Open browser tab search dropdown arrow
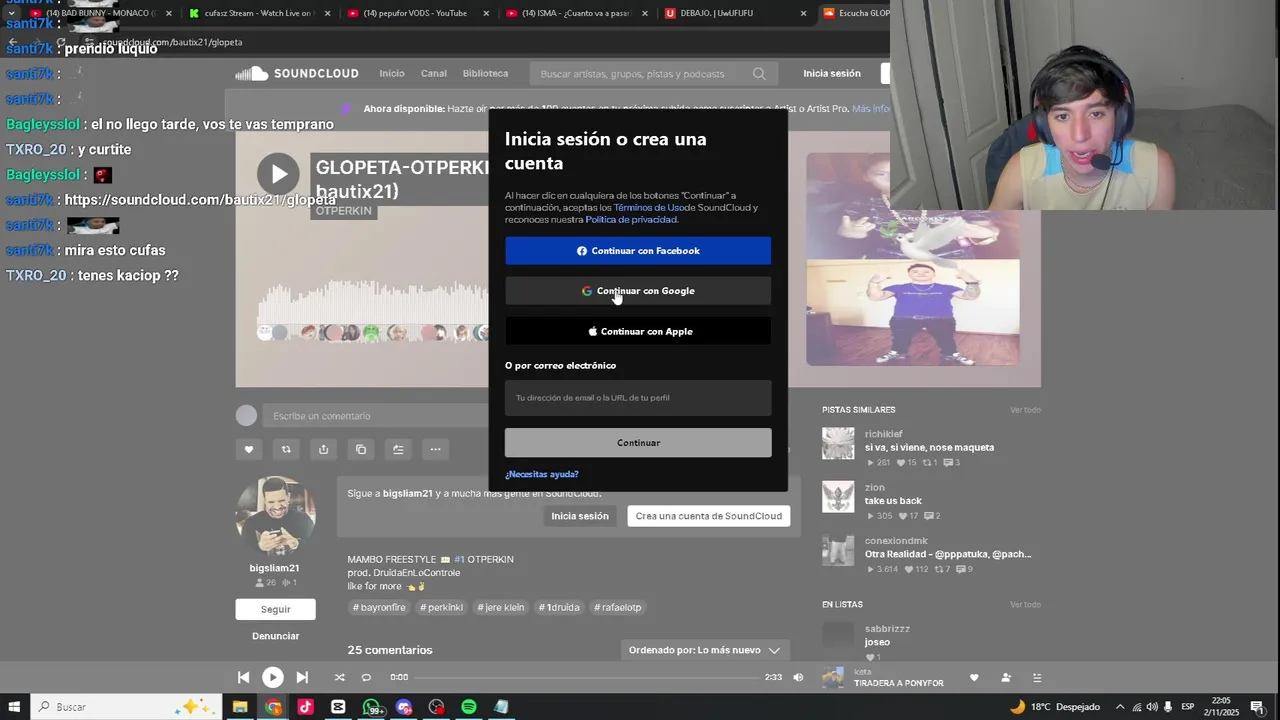1280x720 pixels. click(11, 13)
